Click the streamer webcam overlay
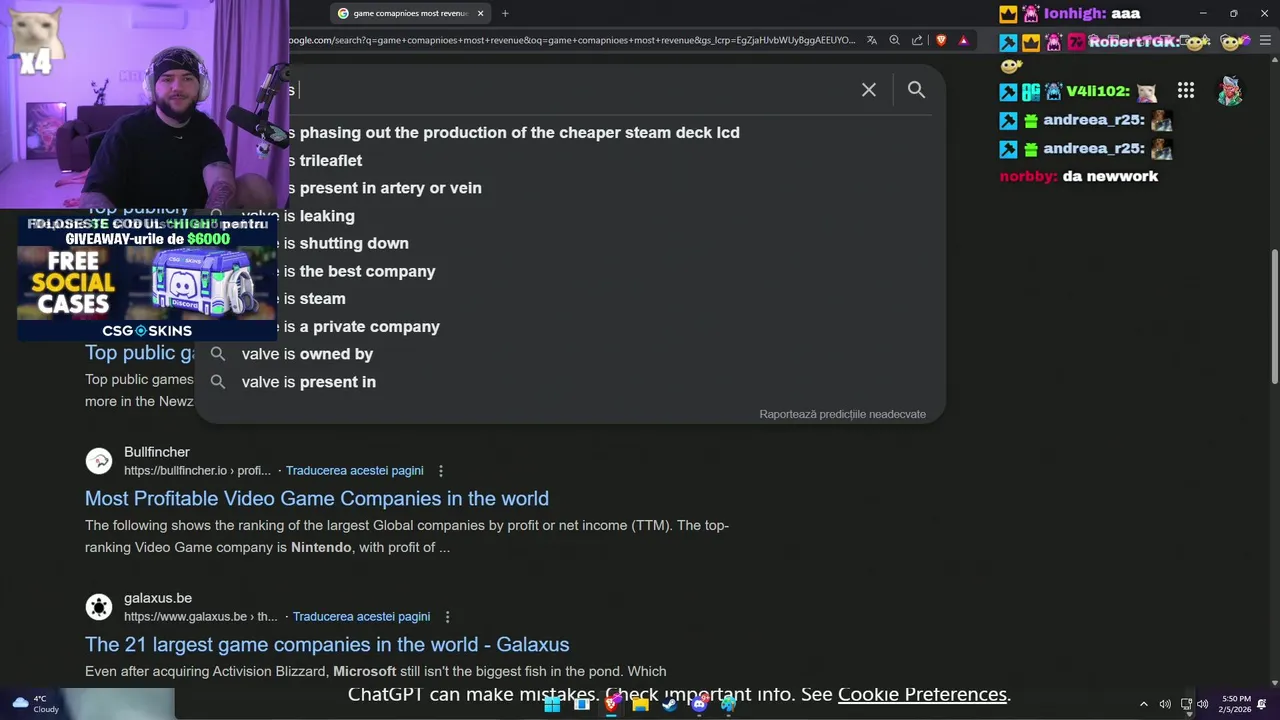Screen dimensions: 1280x720 point(144,103)
